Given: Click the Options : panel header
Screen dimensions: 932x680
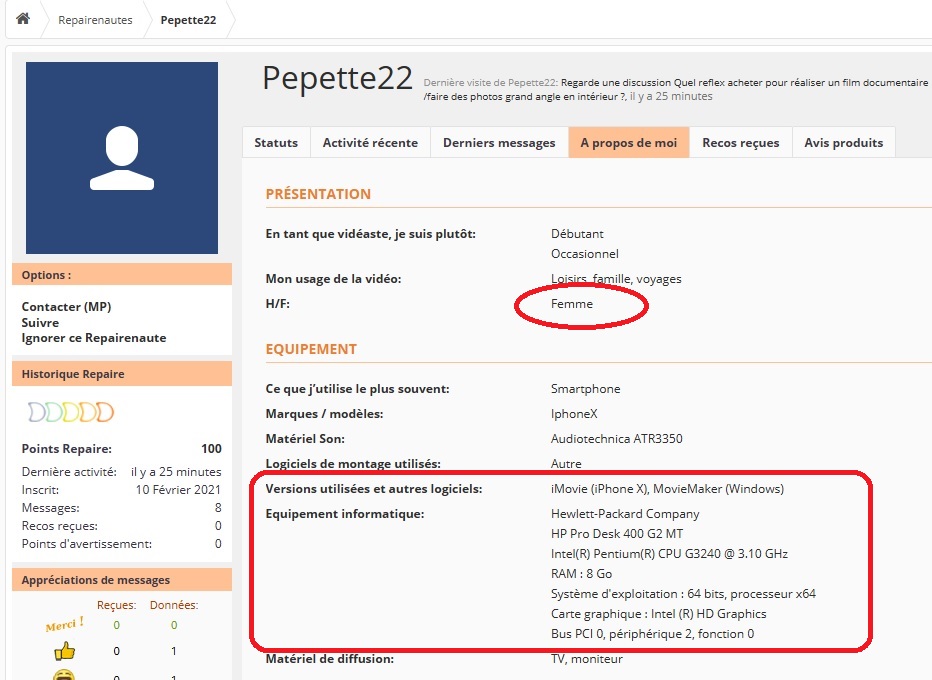Looking at the screenshot, I should [x=122, y=275].
